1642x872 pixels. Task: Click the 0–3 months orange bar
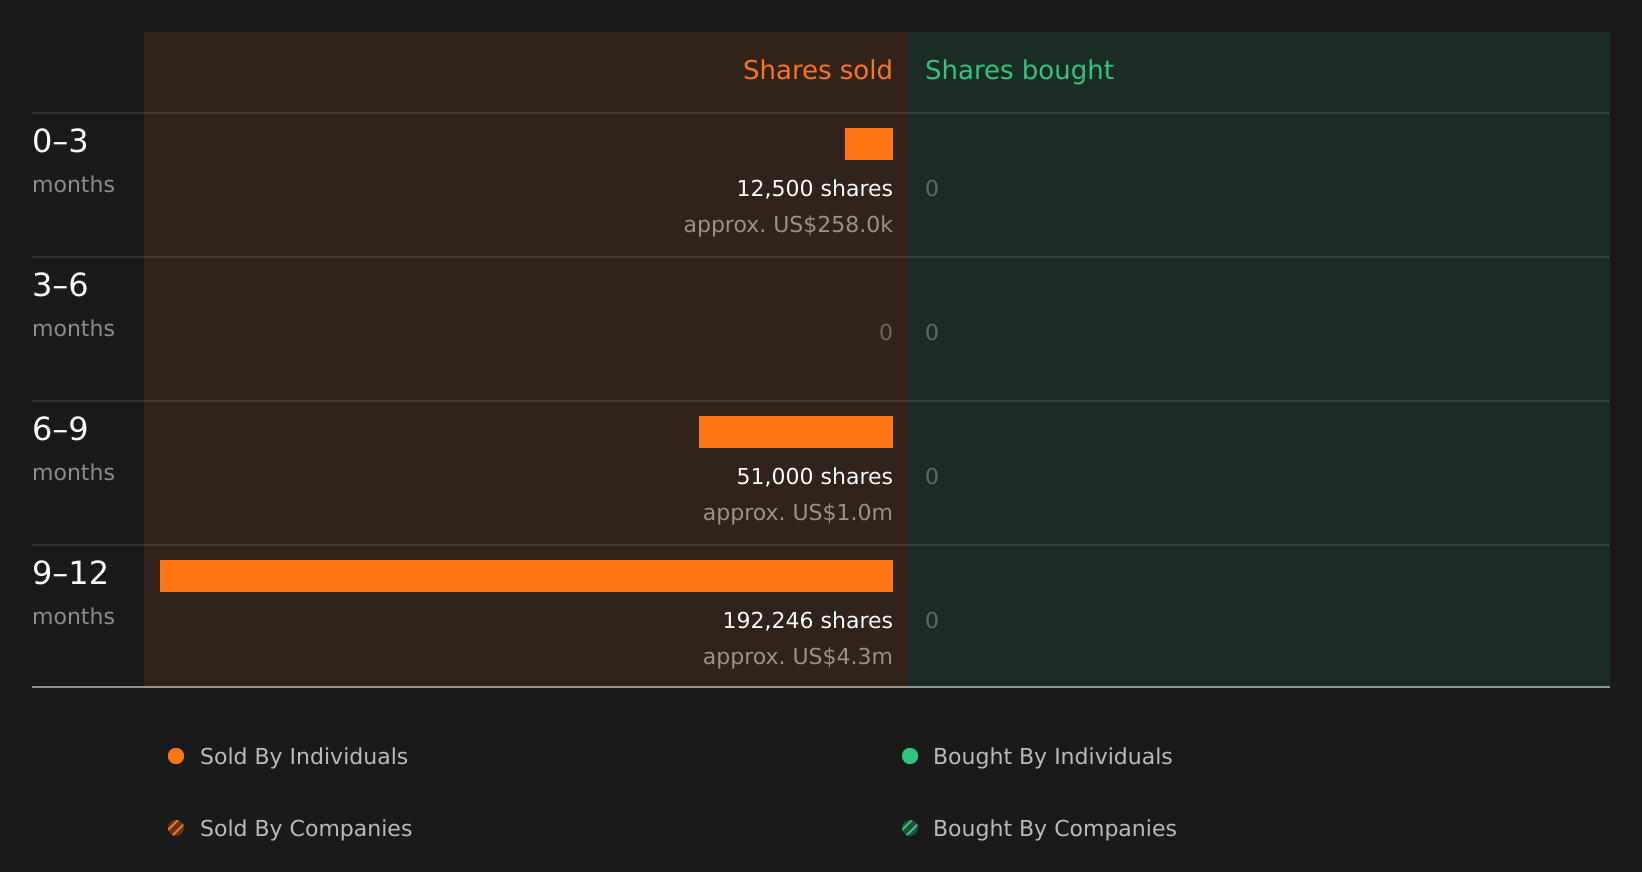click(x=869, y=144)
